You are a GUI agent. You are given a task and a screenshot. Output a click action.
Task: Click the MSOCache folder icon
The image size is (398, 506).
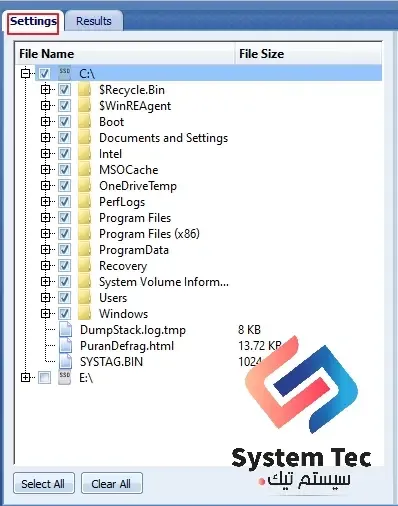pyautogui.click(x=85, y=170)
